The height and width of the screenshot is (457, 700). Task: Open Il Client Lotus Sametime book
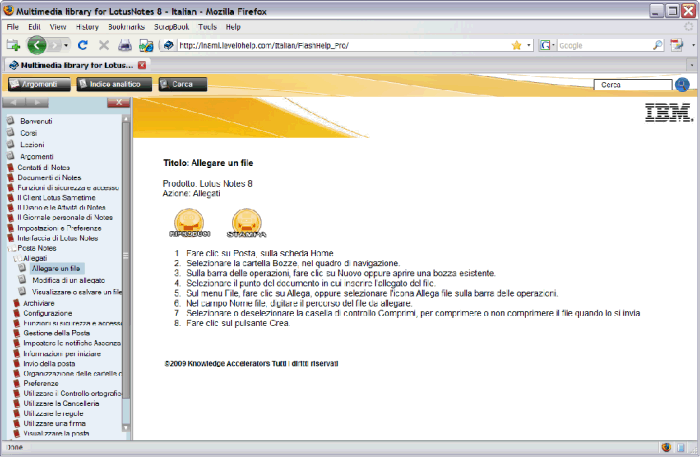(x=56, y=198)
